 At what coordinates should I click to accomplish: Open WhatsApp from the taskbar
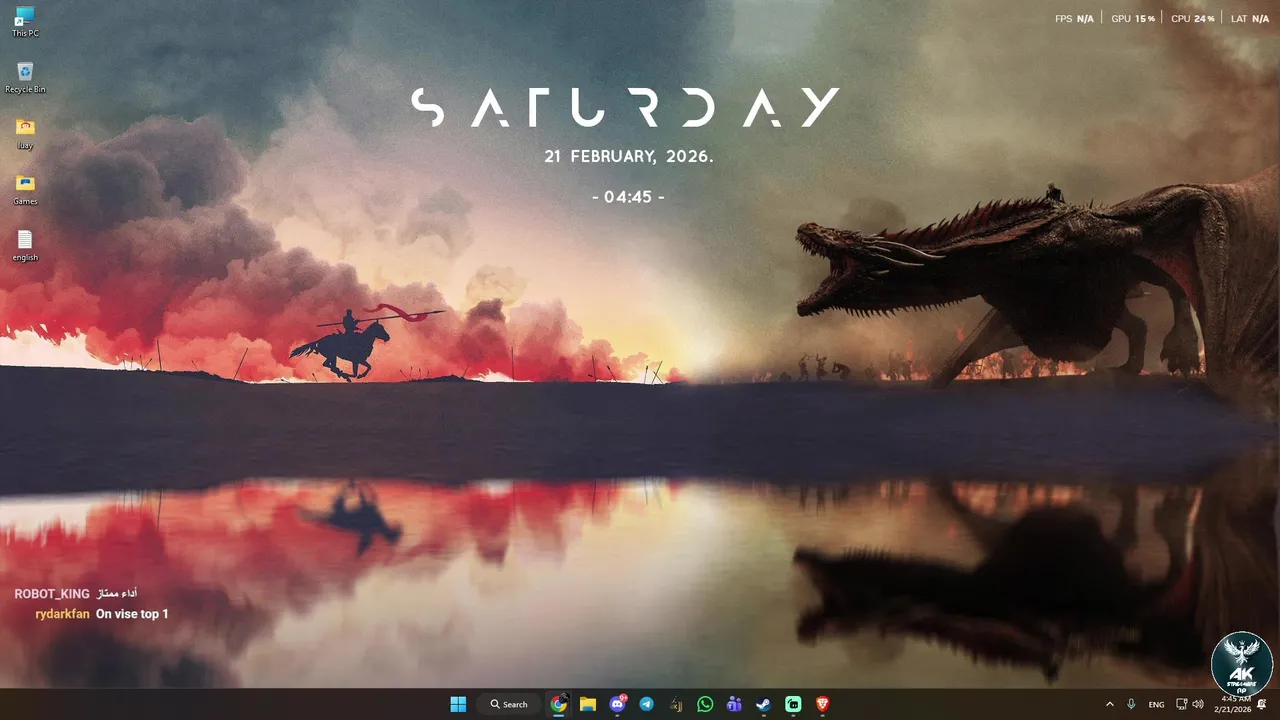[705, 704]
